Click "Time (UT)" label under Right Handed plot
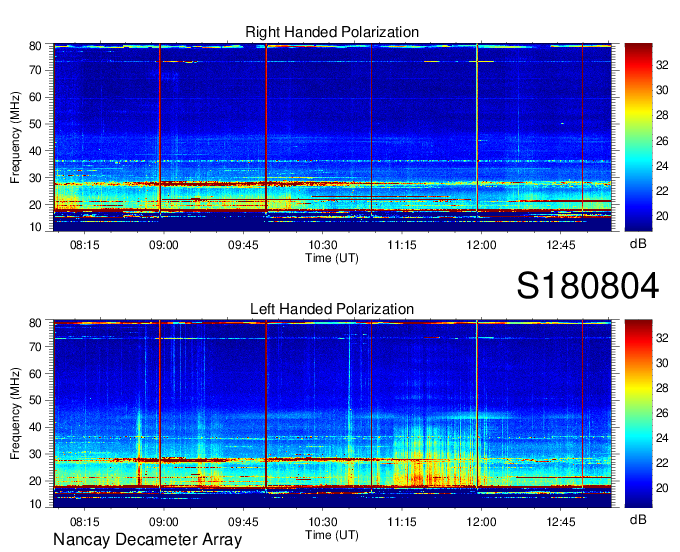Image resolution: width=680 pixels, height=552 pixels. [x=332, y=258]
